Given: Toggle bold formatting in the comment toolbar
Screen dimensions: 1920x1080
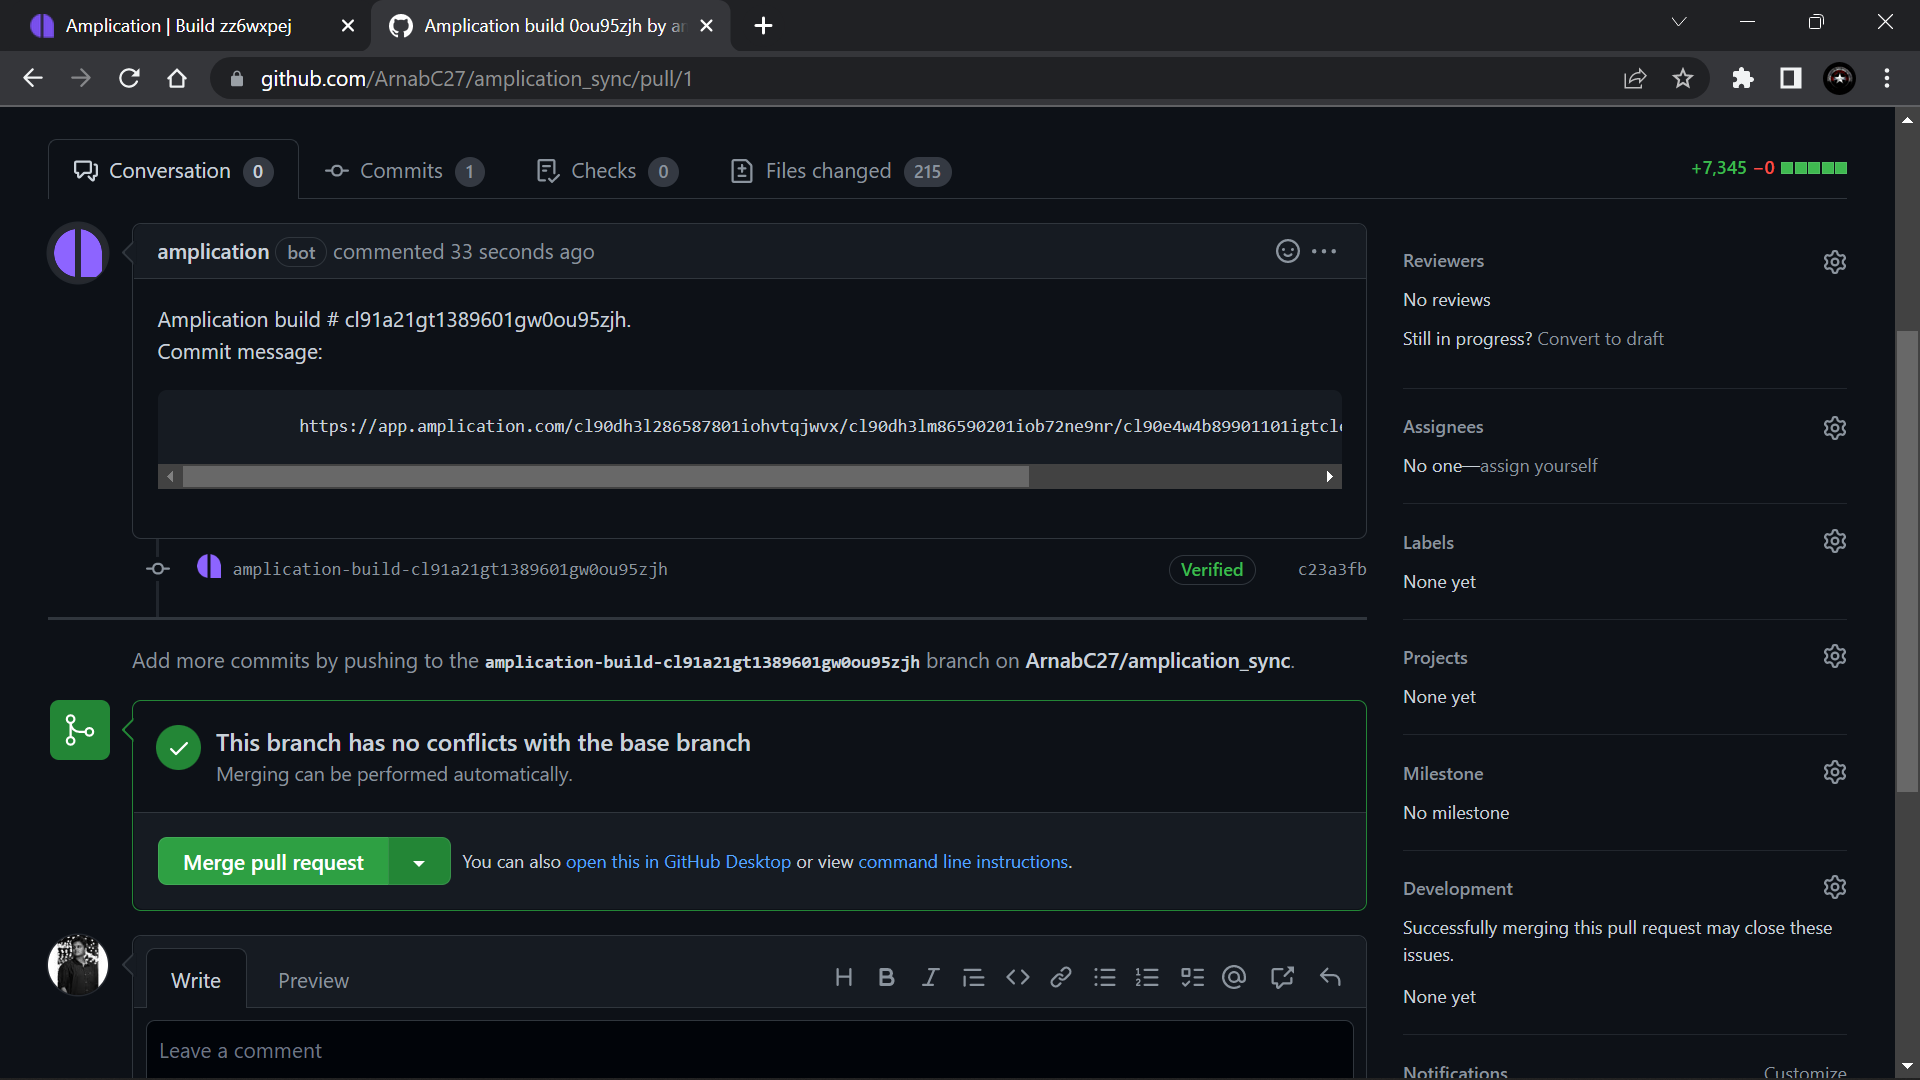Looking at the screenshot, I should click(886, 977).
